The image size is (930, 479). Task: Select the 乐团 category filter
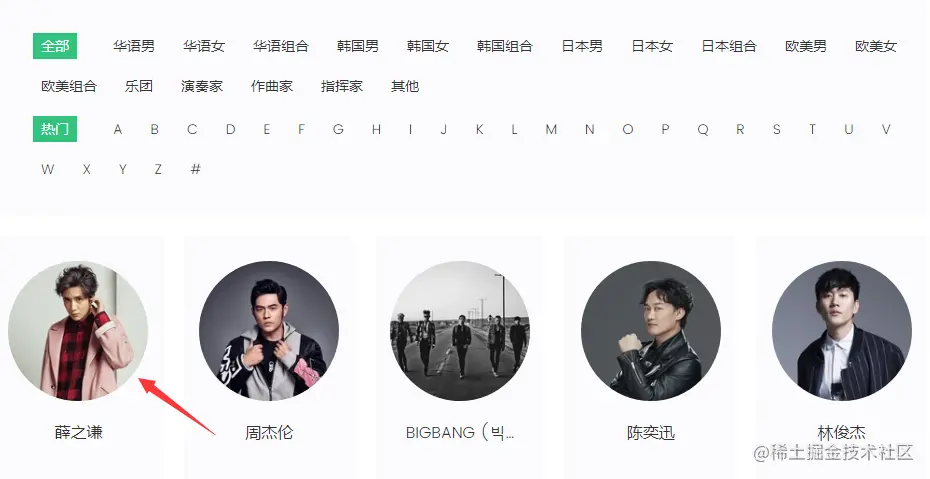tap(139, 86)
